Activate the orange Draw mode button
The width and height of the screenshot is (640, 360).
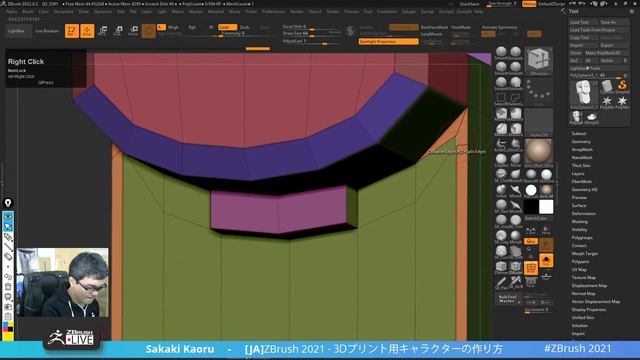point(87,31)
